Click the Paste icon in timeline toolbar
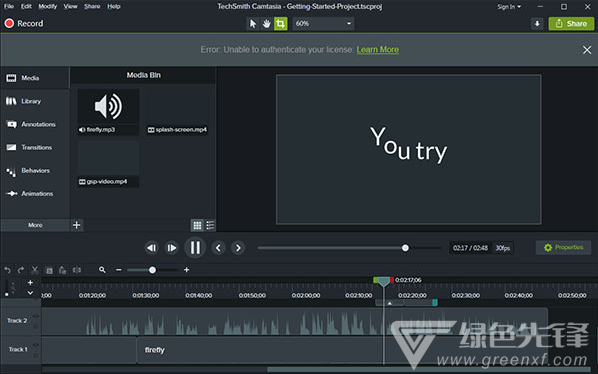This screenshot has height=374, width=598. pyautogui.click(x=63, y=270)
